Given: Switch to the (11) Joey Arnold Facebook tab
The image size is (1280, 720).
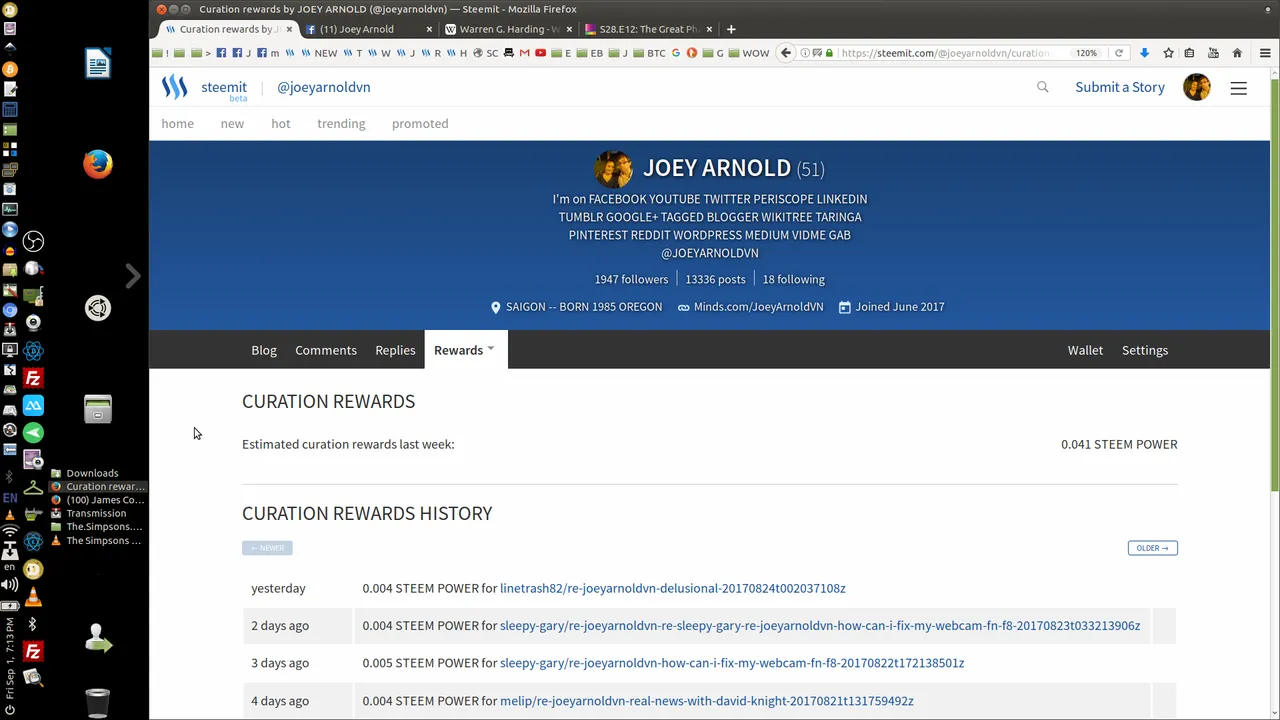Looking at the screenshot, I should pos(366,29).
